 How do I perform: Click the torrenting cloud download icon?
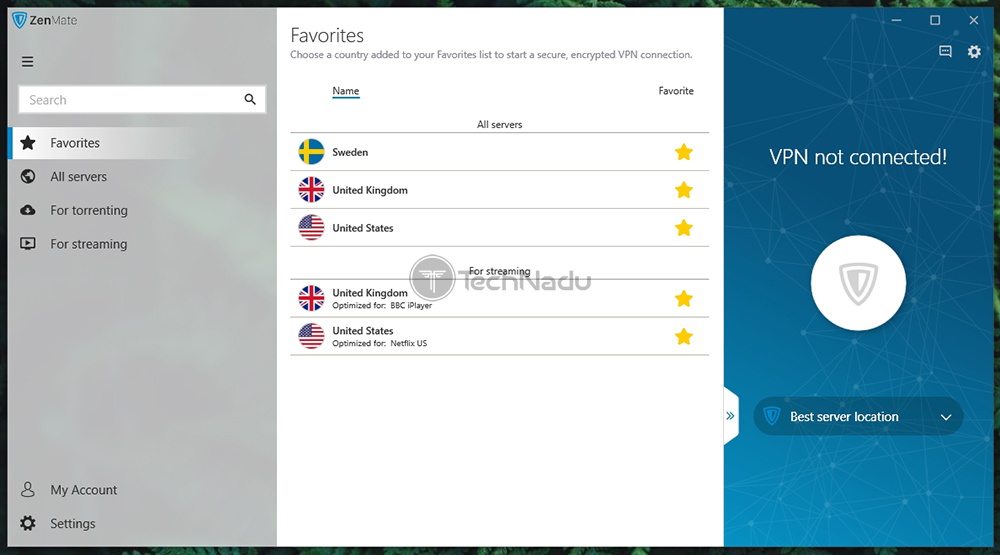click(x=28, y=211)
